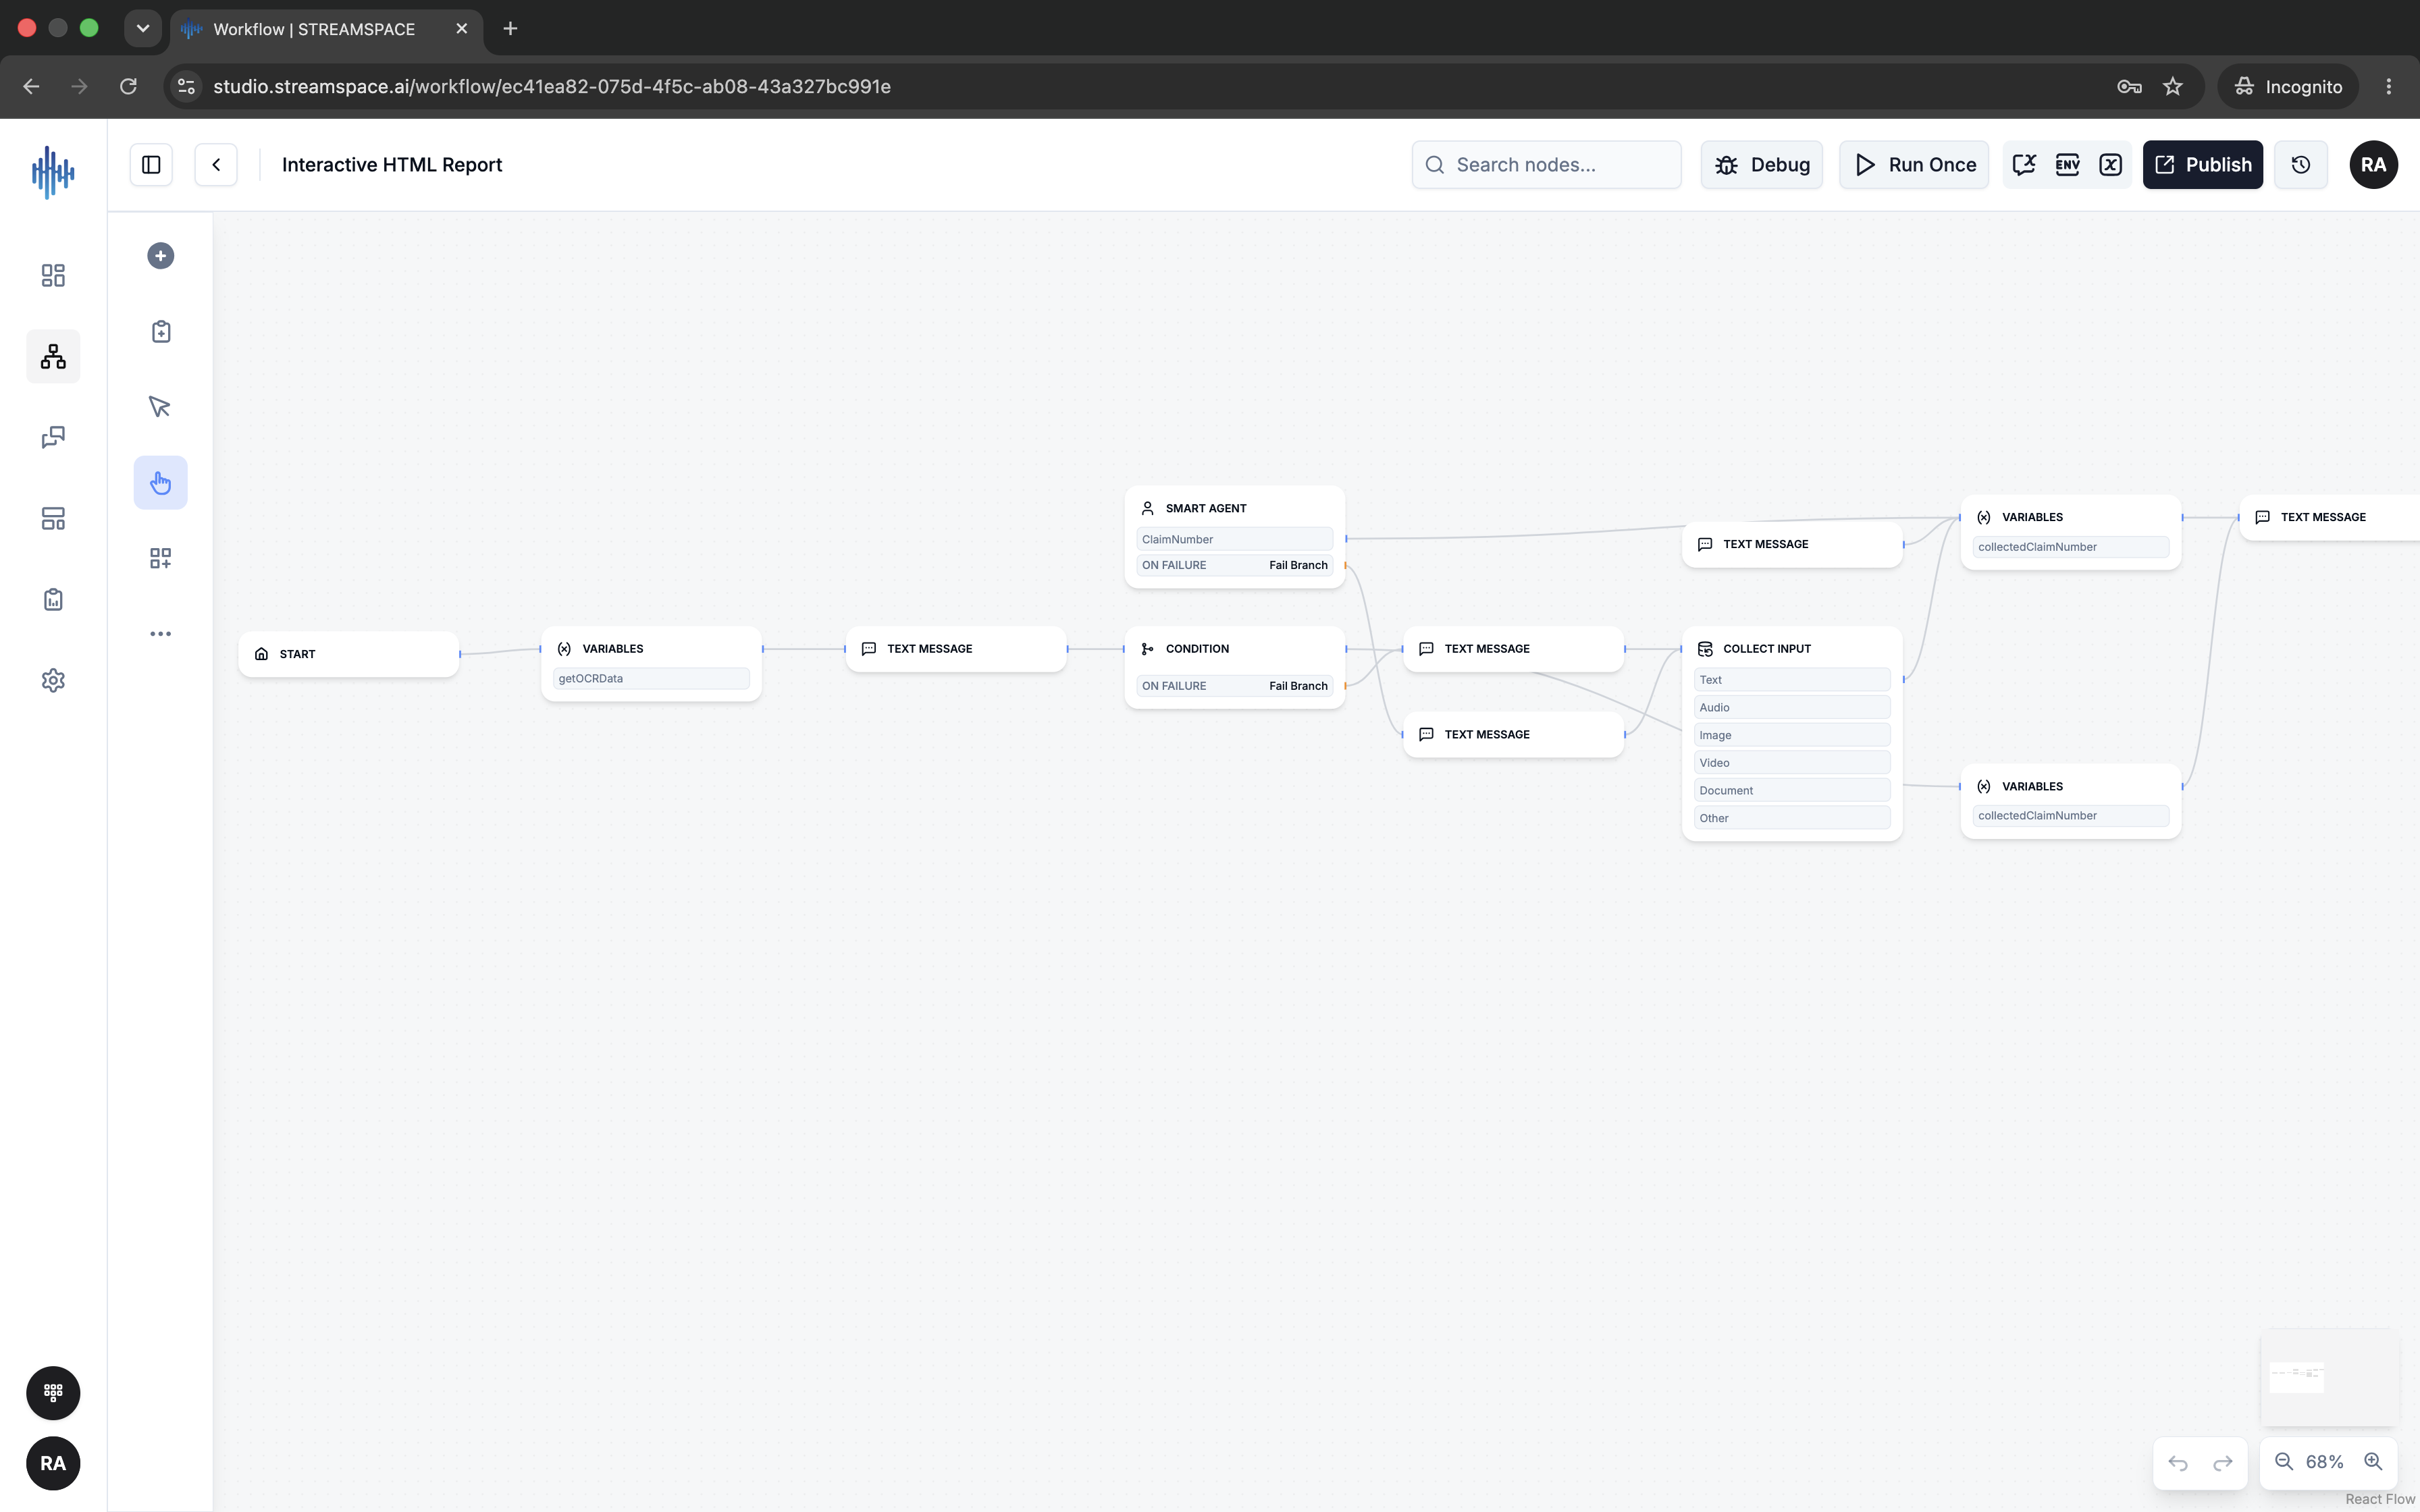This screenshot has height=1512, width=2420.
Task: Zoom in the canvas
Action: (x=2372, y=1462)
